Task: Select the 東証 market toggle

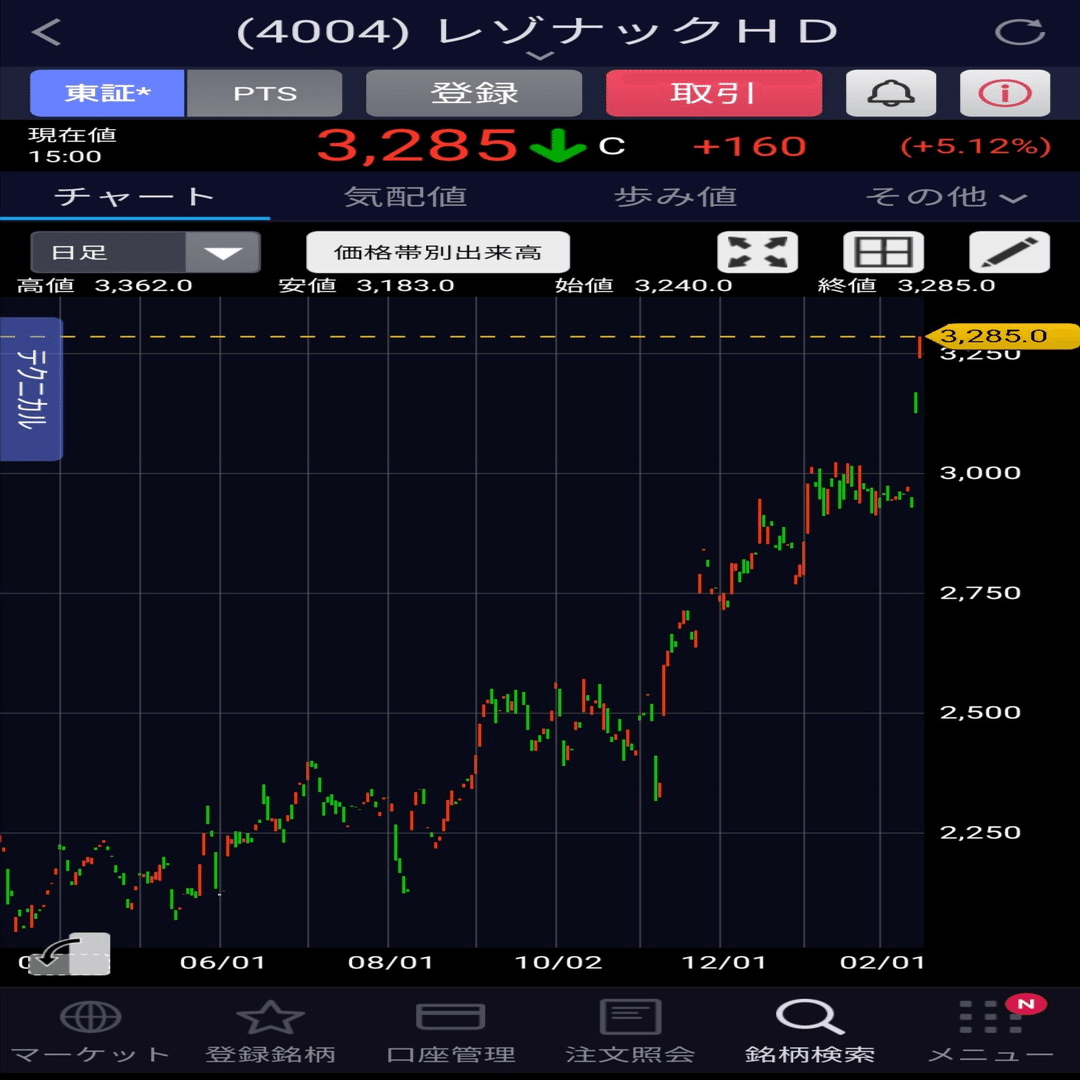Action: pyautogui.click(x=107, y=93)
